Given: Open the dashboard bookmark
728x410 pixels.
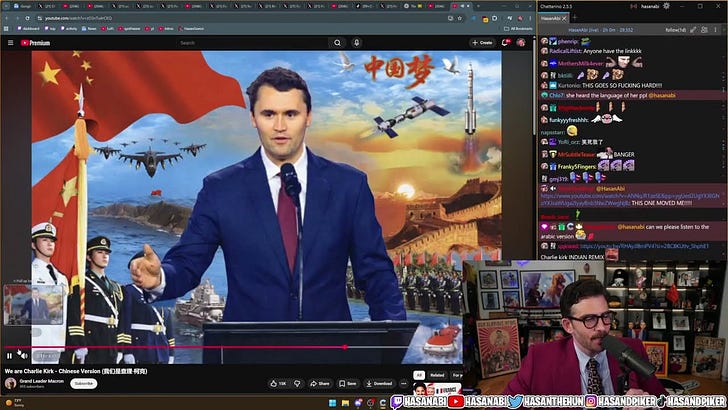Looking at the screenshot, I should click(28, 28).
